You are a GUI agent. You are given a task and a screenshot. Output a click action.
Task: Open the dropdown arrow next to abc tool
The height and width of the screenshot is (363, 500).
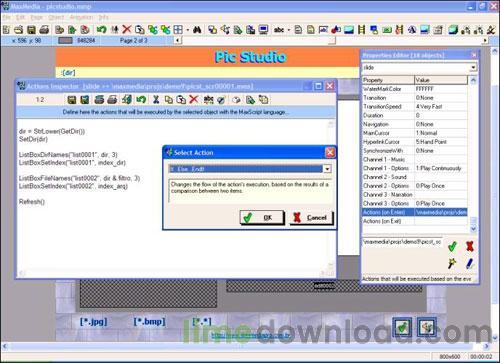coord(289,30)
